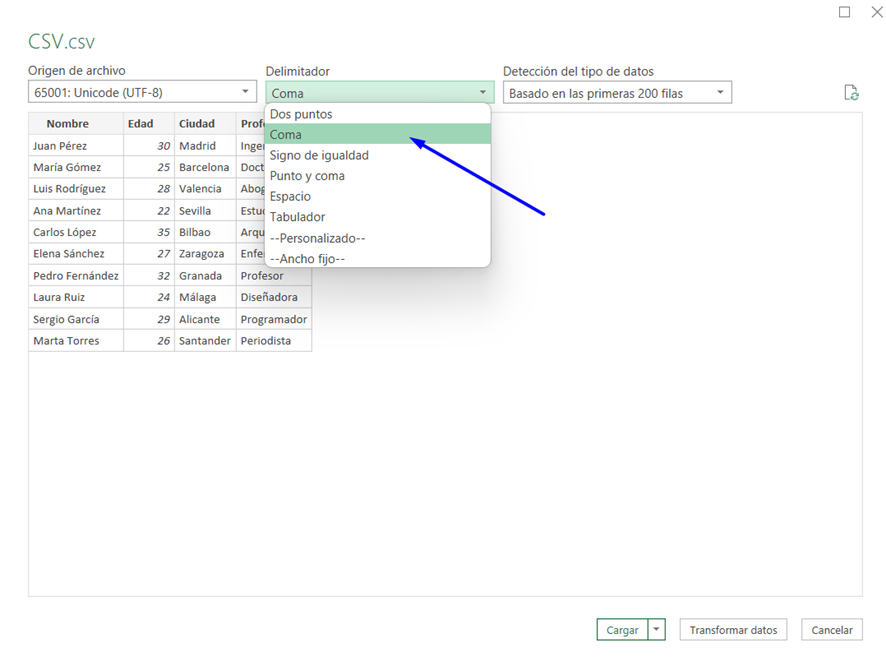Screen dimensions: 886x666
Task: Choose --Ancho fijo-- delimiter option
Action: (377, 259)
